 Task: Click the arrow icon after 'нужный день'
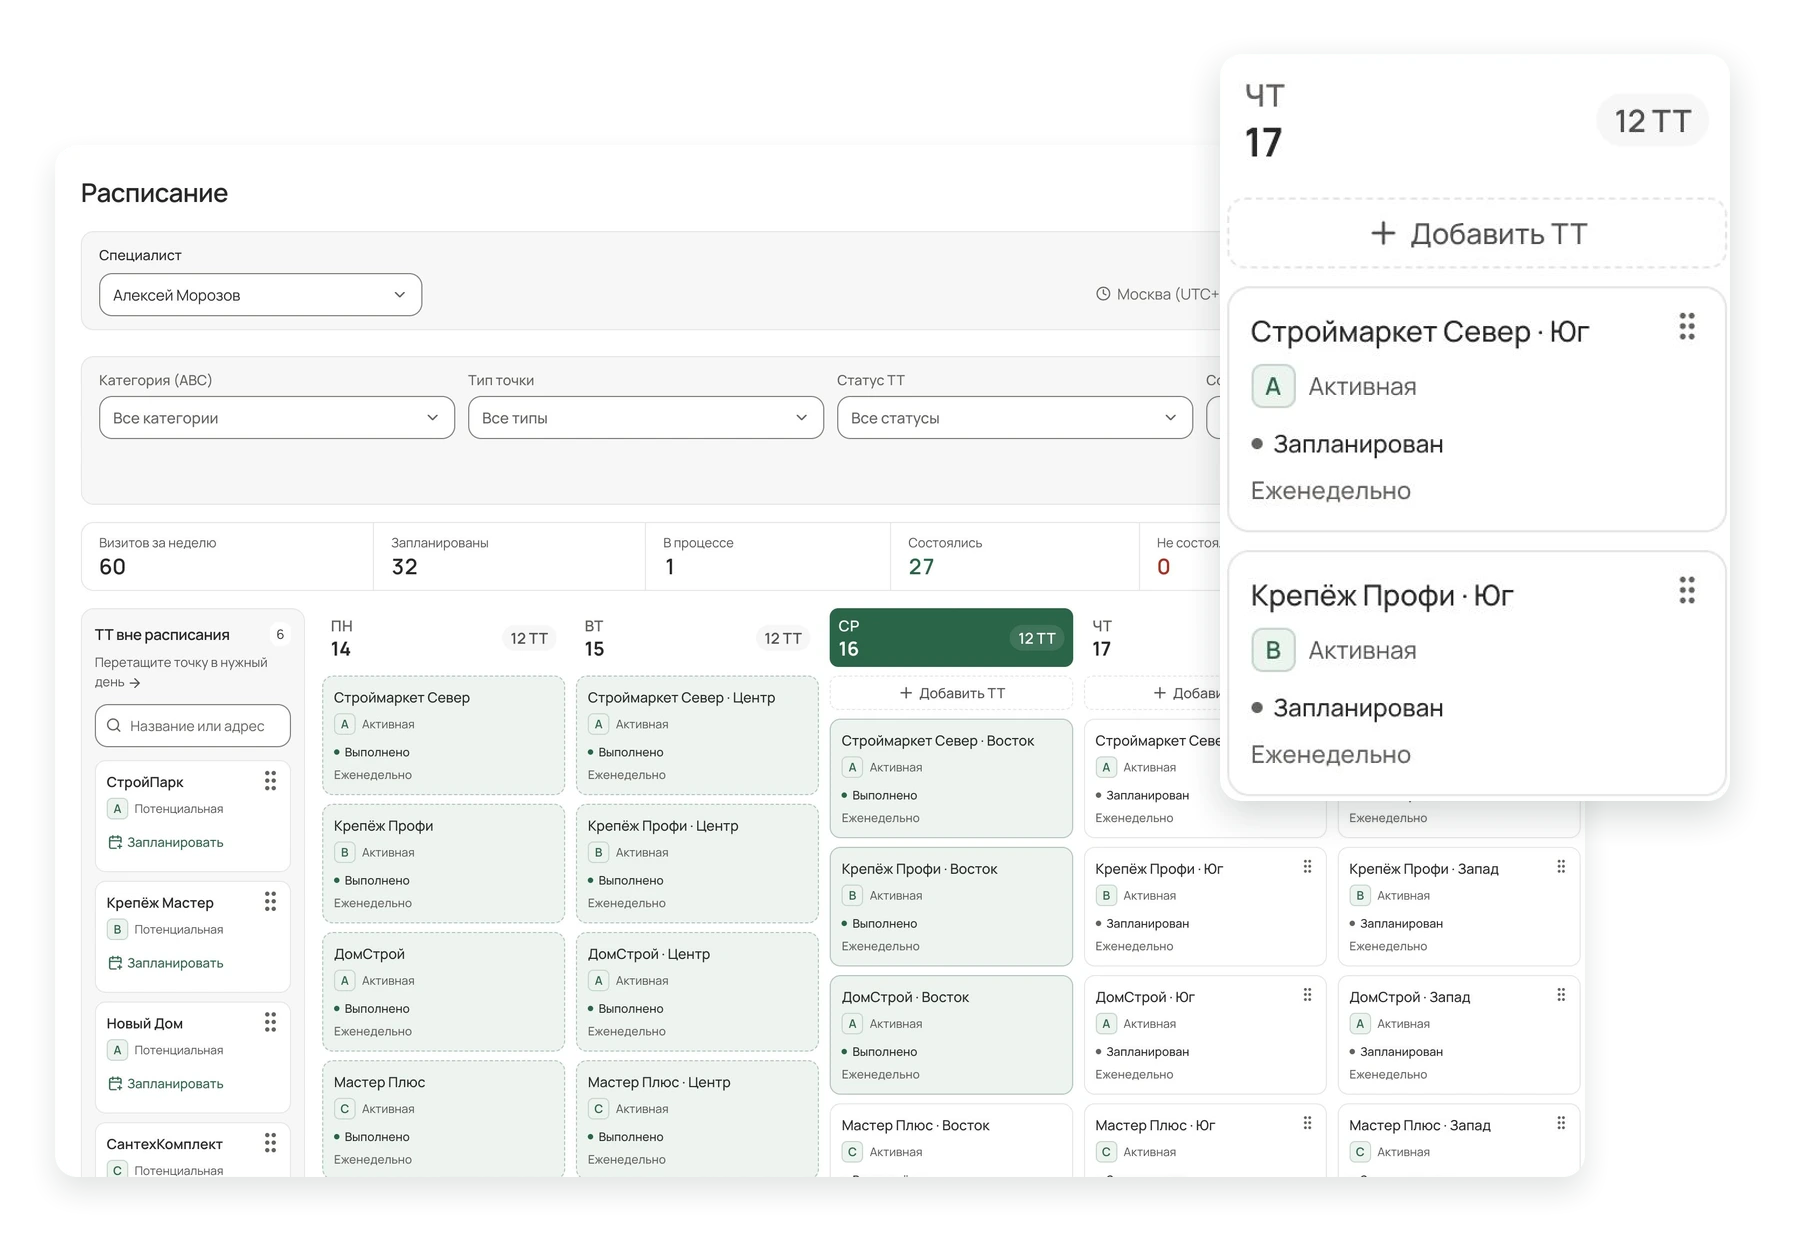click(135, 683)
